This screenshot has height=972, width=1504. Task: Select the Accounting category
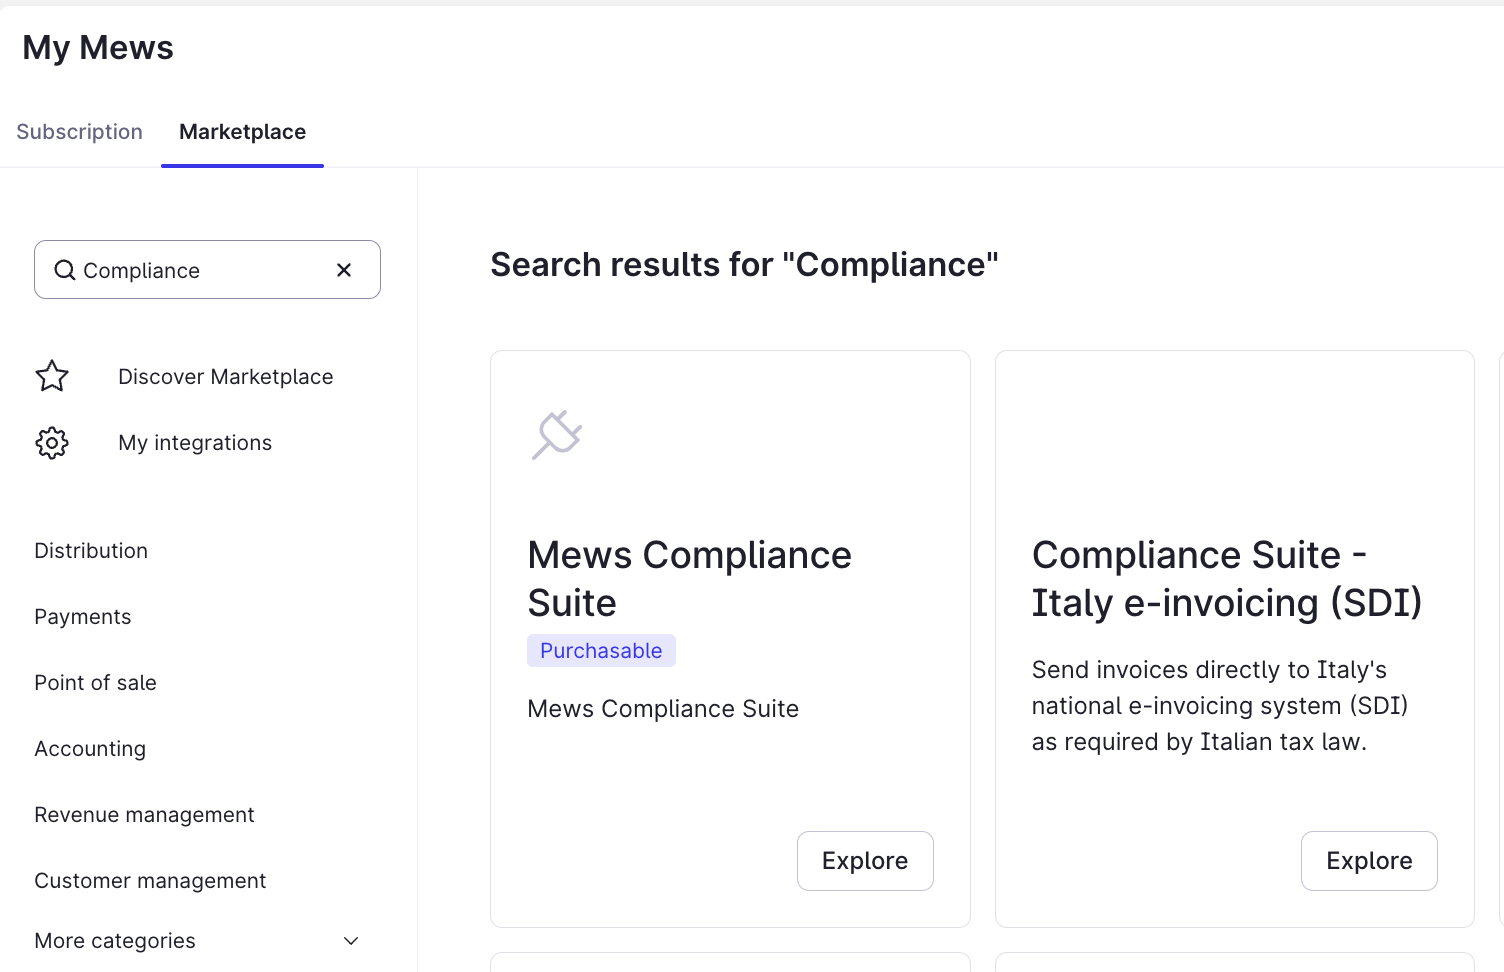90,749
